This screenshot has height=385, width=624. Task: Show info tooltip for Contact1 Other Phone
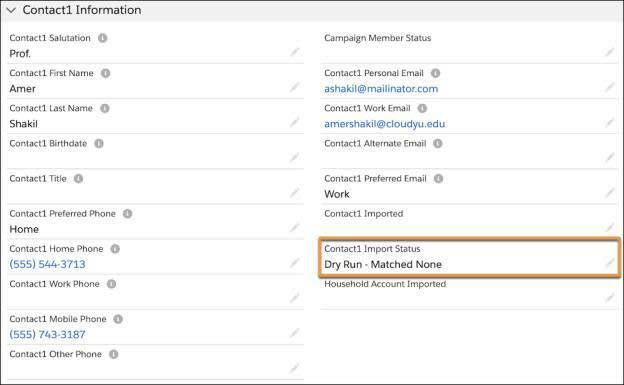tap(114, 354)
